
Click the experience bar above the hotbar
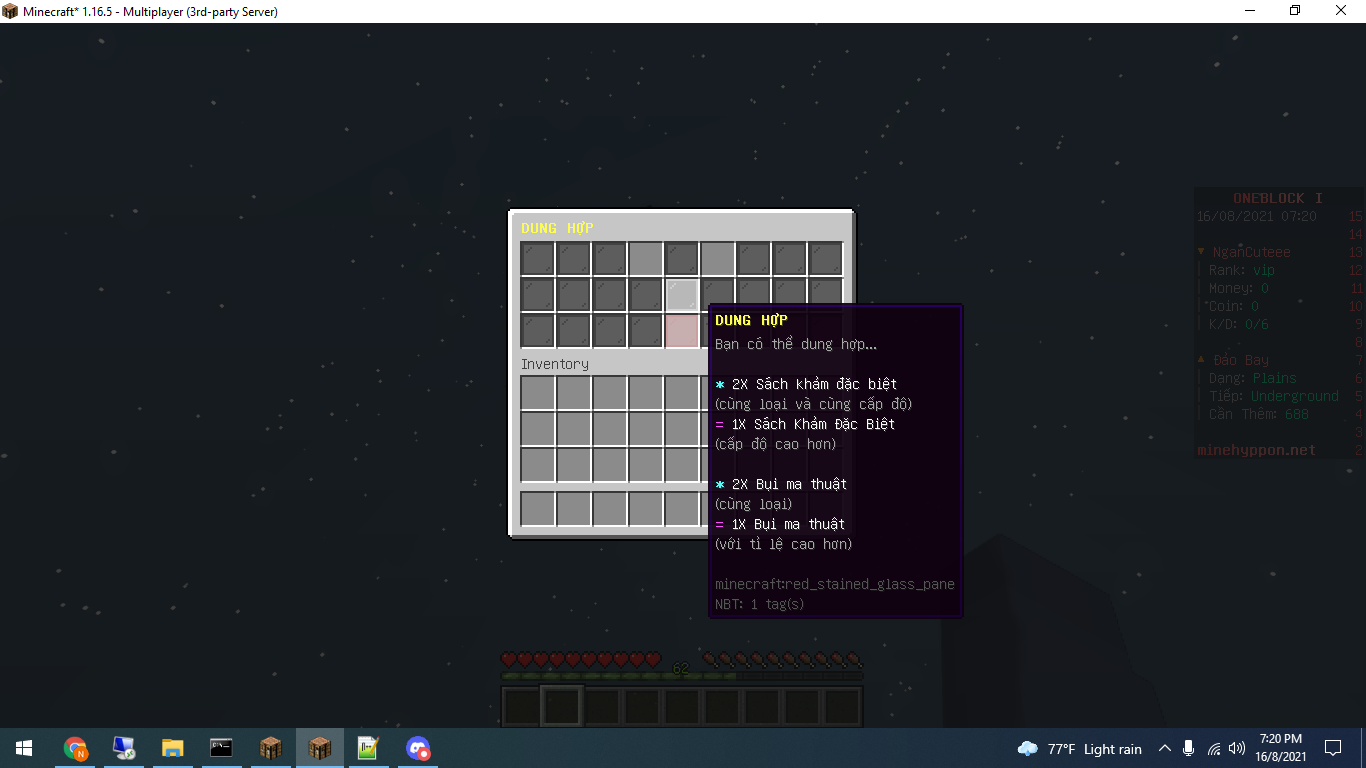point(681,677)
